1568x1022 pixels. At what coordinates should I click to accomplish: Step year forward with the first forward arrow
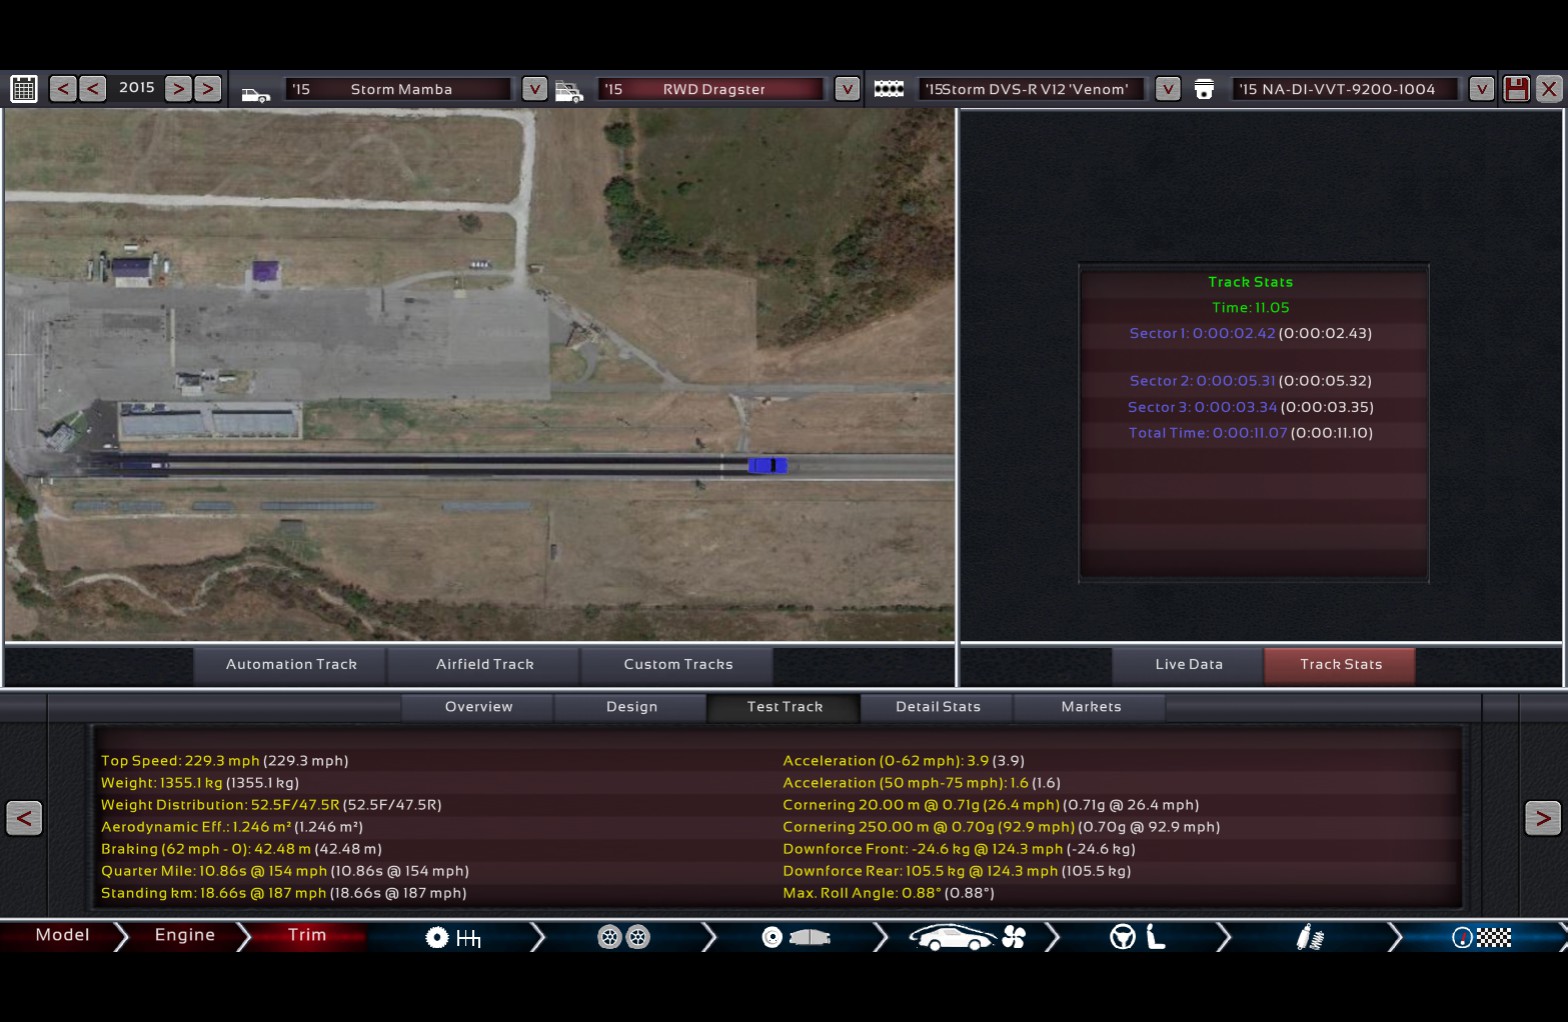coord(178,89)
